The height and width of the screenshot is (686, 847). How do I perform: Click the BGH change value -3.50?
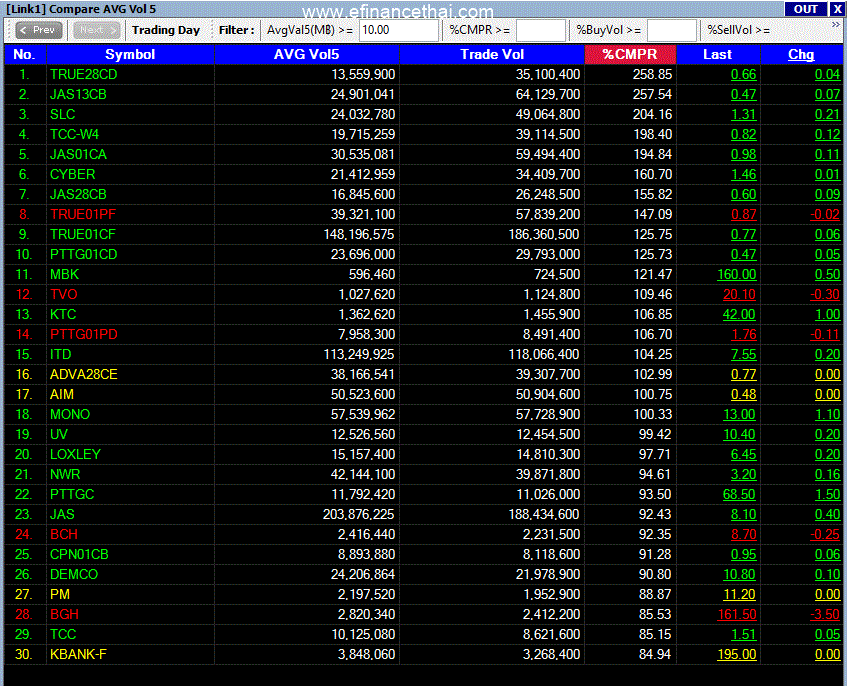(825, 614)
